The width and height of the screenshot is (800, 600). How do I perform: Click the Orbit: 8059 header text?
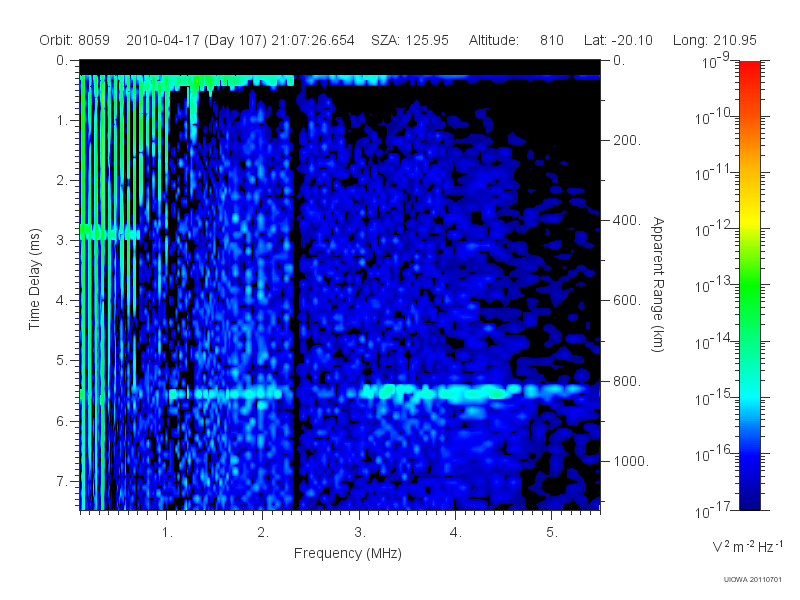click(x=74, y=40)
